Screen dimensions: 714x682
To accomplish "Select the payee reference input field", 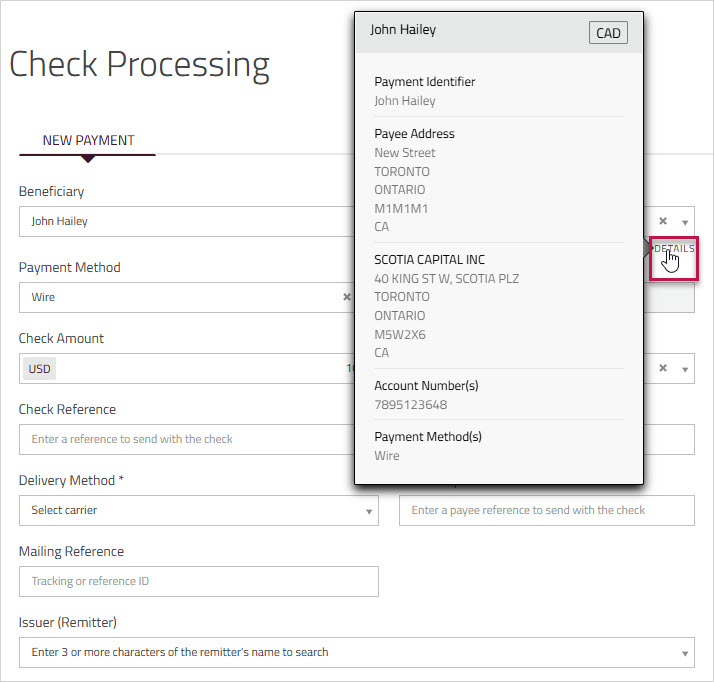I will [546, 510].
